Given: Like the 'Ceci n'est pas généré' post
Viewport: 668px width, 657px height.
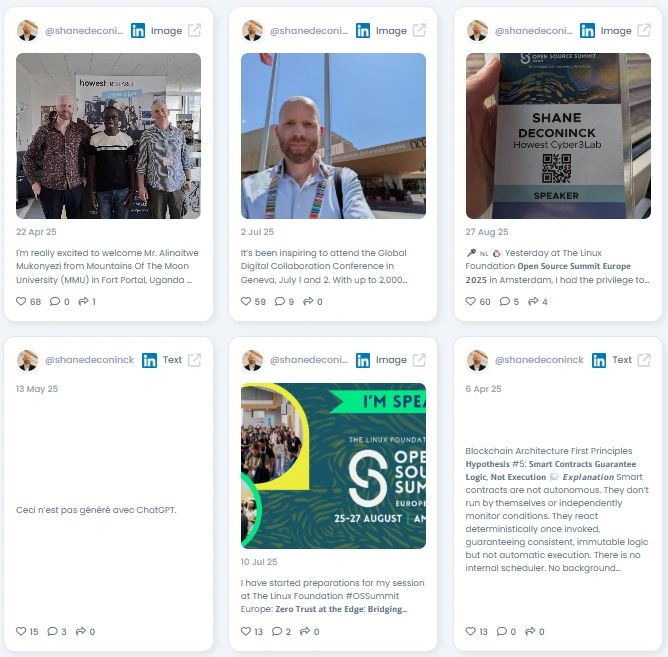Looking at the screenshot, I should [x=21, y=631].
